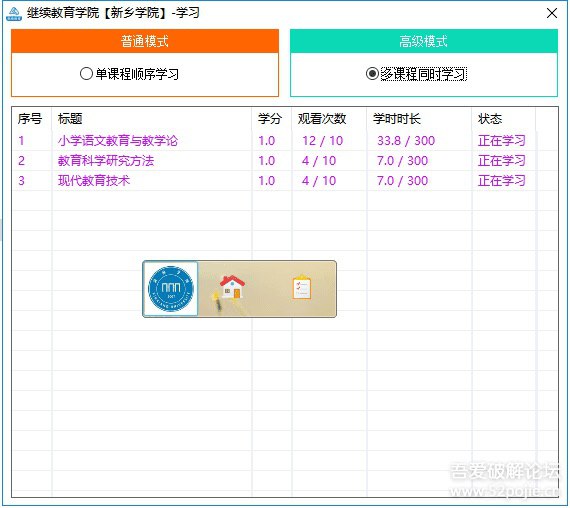Click 正在学习 status of 现代教育技术

(502, 181)
